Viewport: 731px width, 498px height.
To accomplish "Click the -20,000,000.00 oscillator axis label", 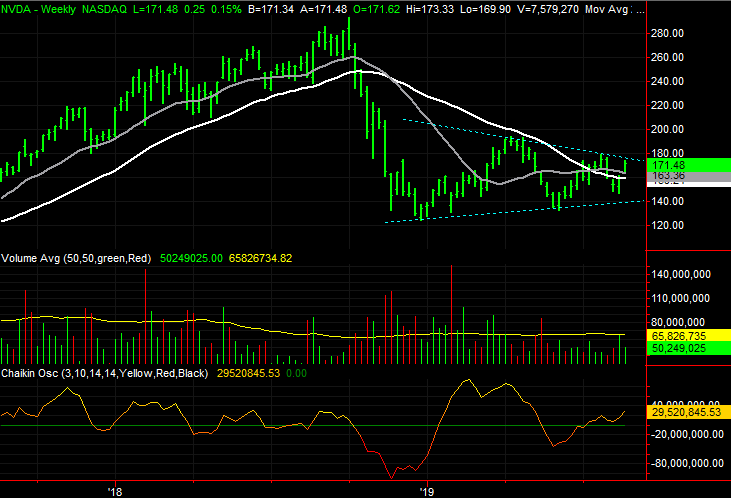I will [x=687, y=434].
